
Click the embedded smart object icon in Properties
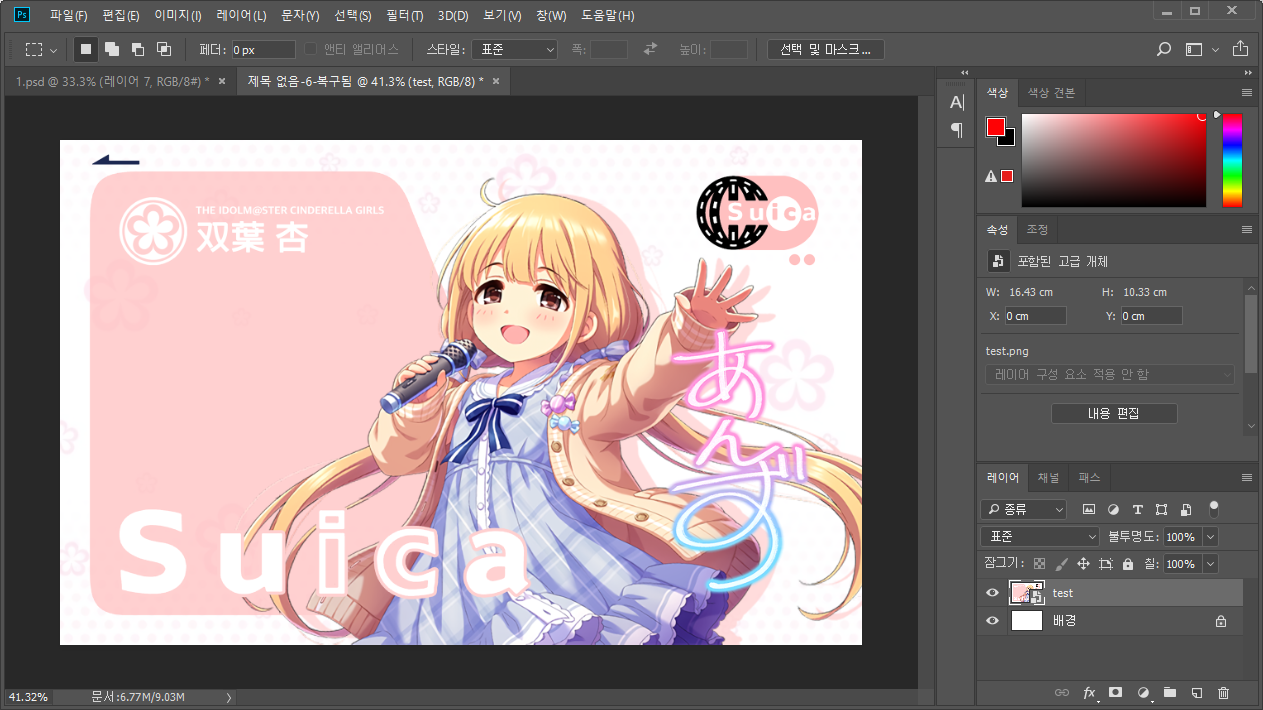pyautogui.click(x=997, y=261)
